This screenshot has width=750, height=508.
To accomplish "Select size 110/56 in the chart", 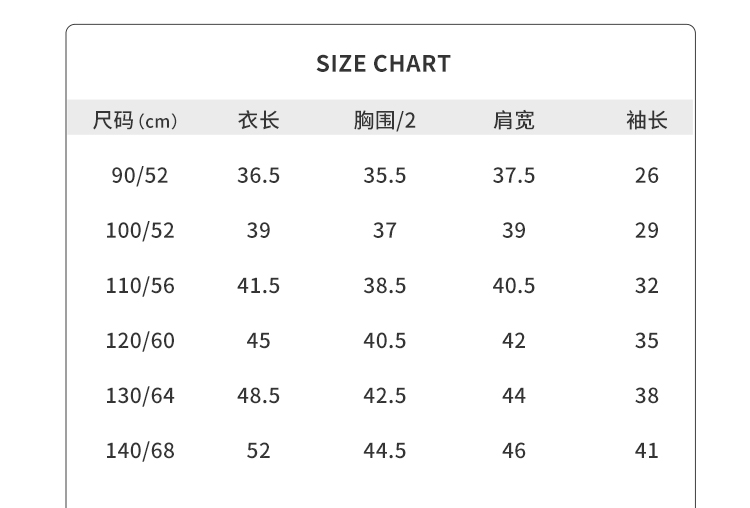I will (140, 286).
